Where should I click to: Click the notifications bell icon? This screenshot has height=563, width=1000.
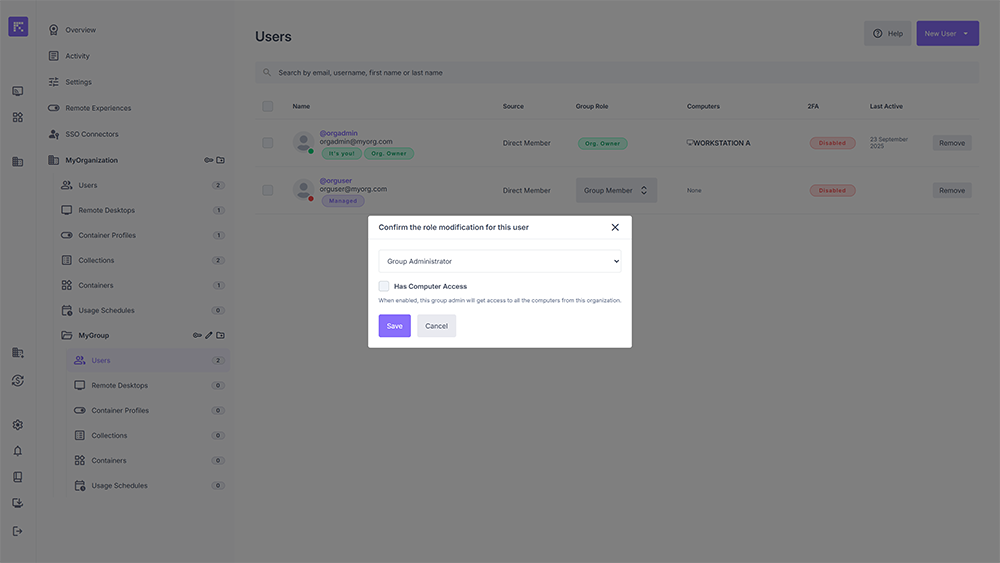[x=17, y=451]
